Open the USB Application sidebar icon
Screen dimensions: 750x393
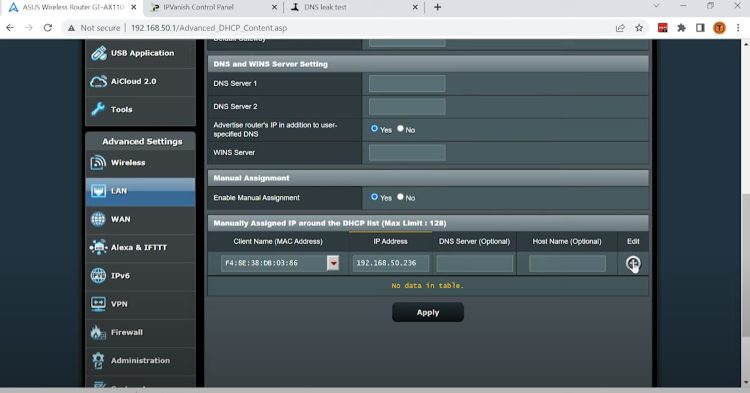tap(99, 53)
